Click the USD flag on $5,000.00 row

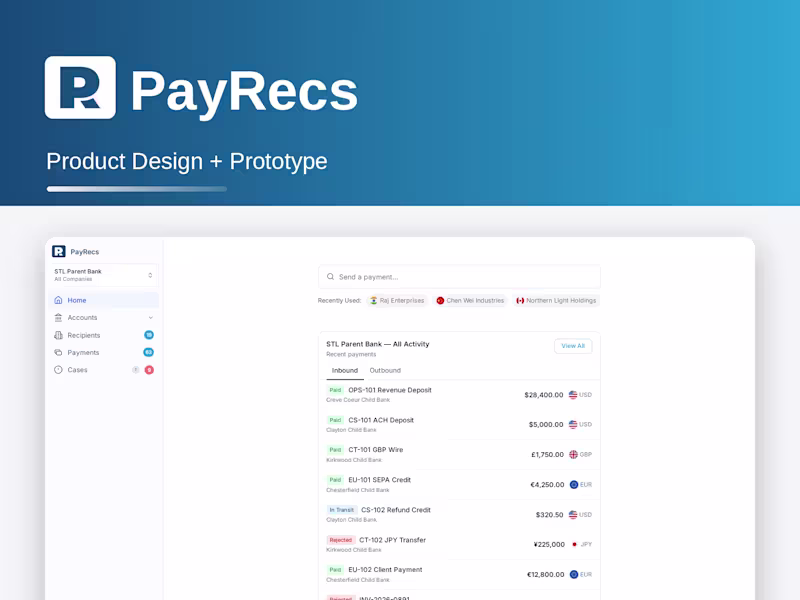point(573,424)
